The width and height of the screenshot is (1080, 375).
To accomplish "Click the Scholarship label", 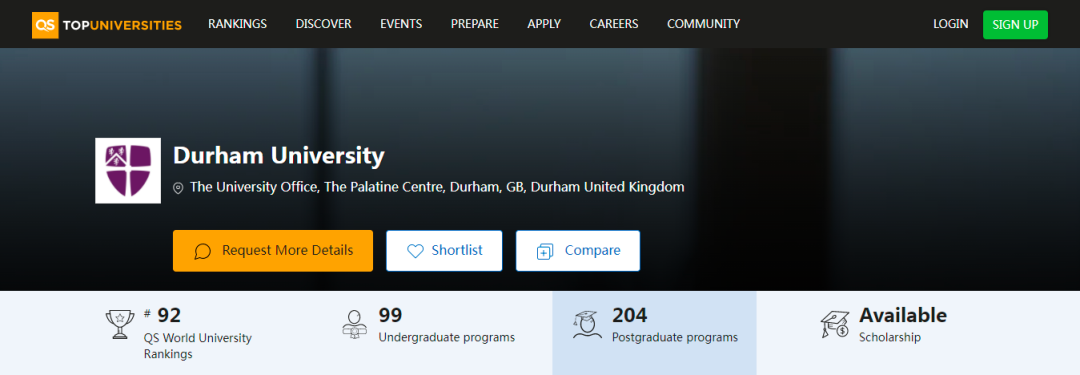I will (890, 338).
